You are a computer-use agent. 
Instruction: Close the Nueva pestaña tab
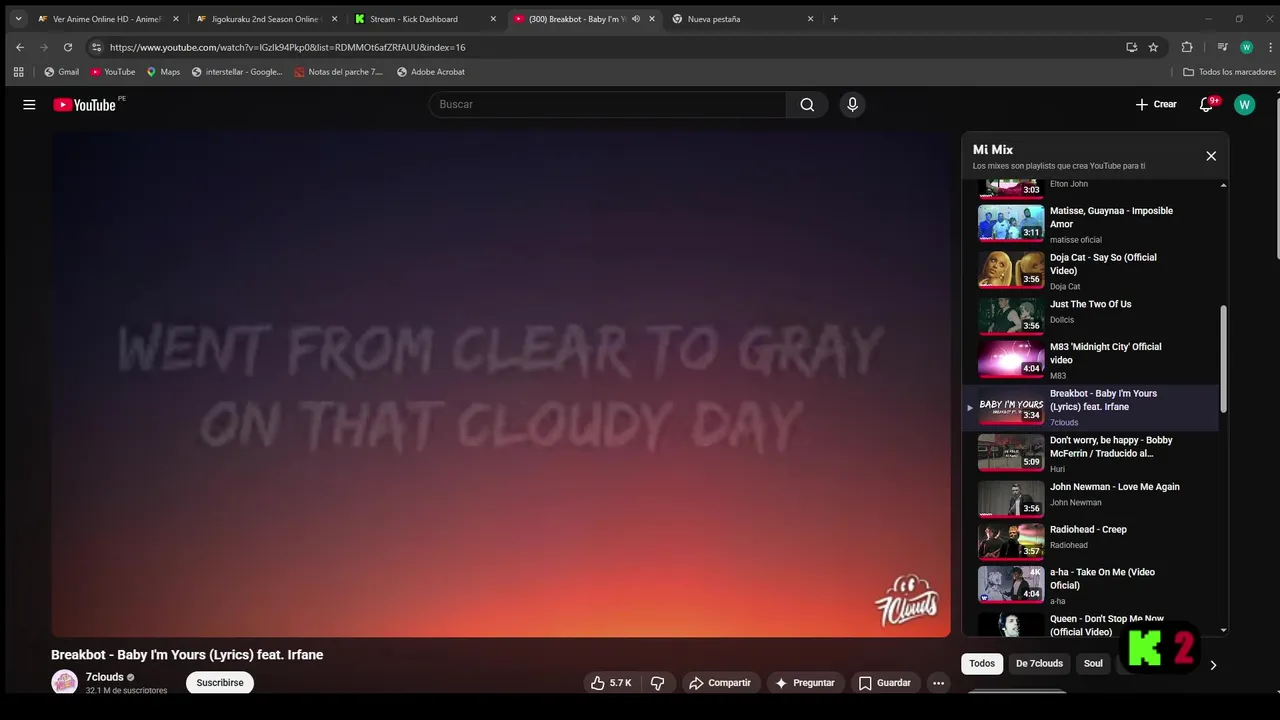coord(811,19)
